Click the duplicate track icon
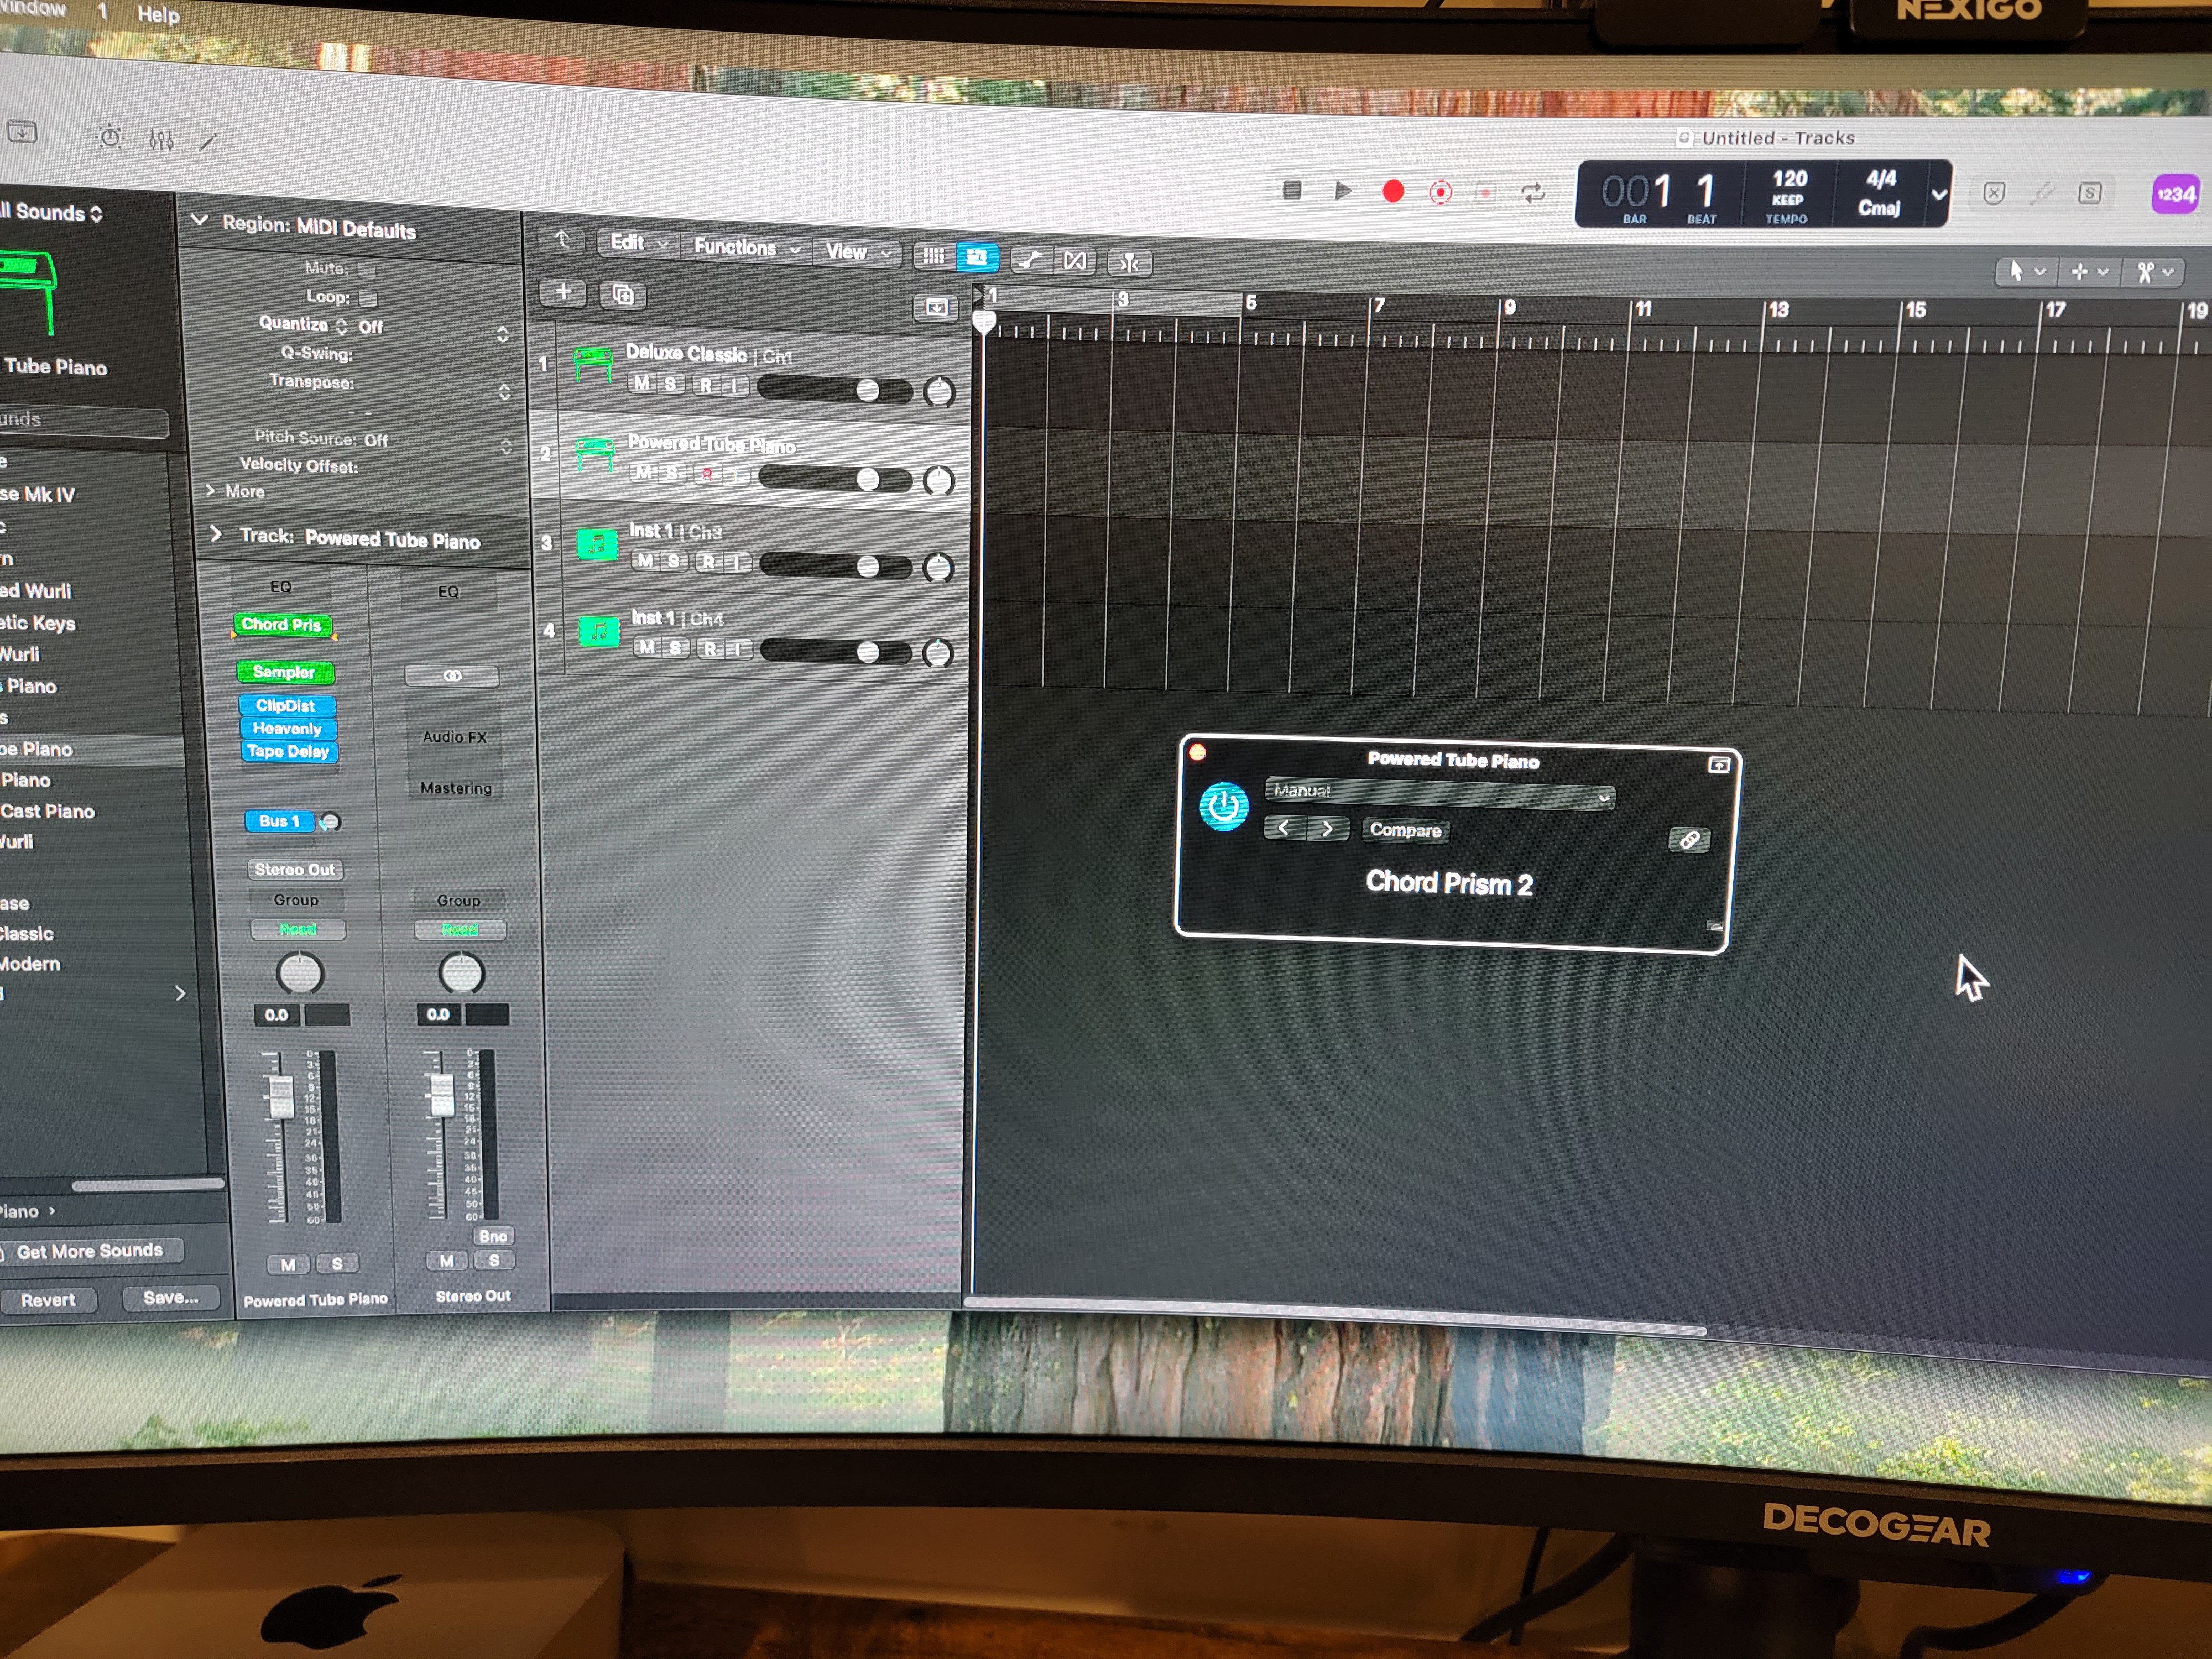 pos(622,294)
